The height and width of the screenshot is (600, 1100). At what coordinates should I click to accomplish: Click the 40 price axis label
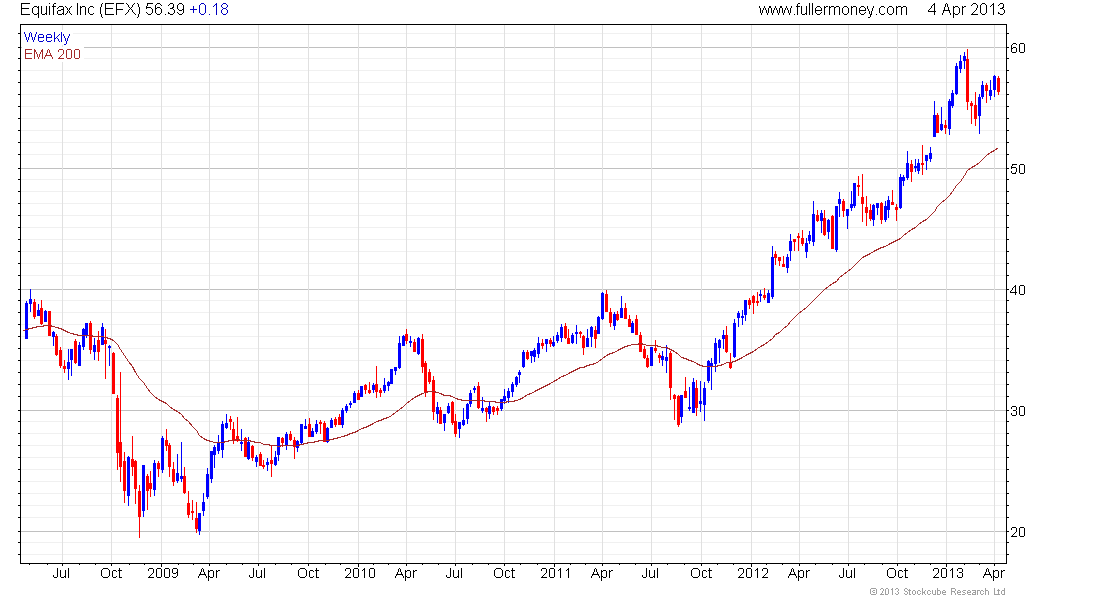[x=1017, y=290]
